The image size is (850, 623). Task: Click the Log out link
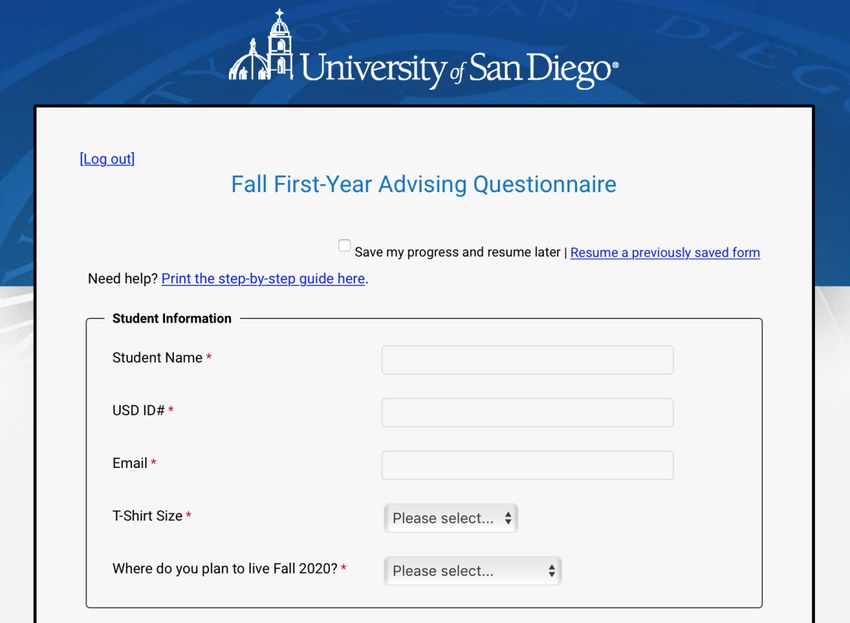[107, 159]
